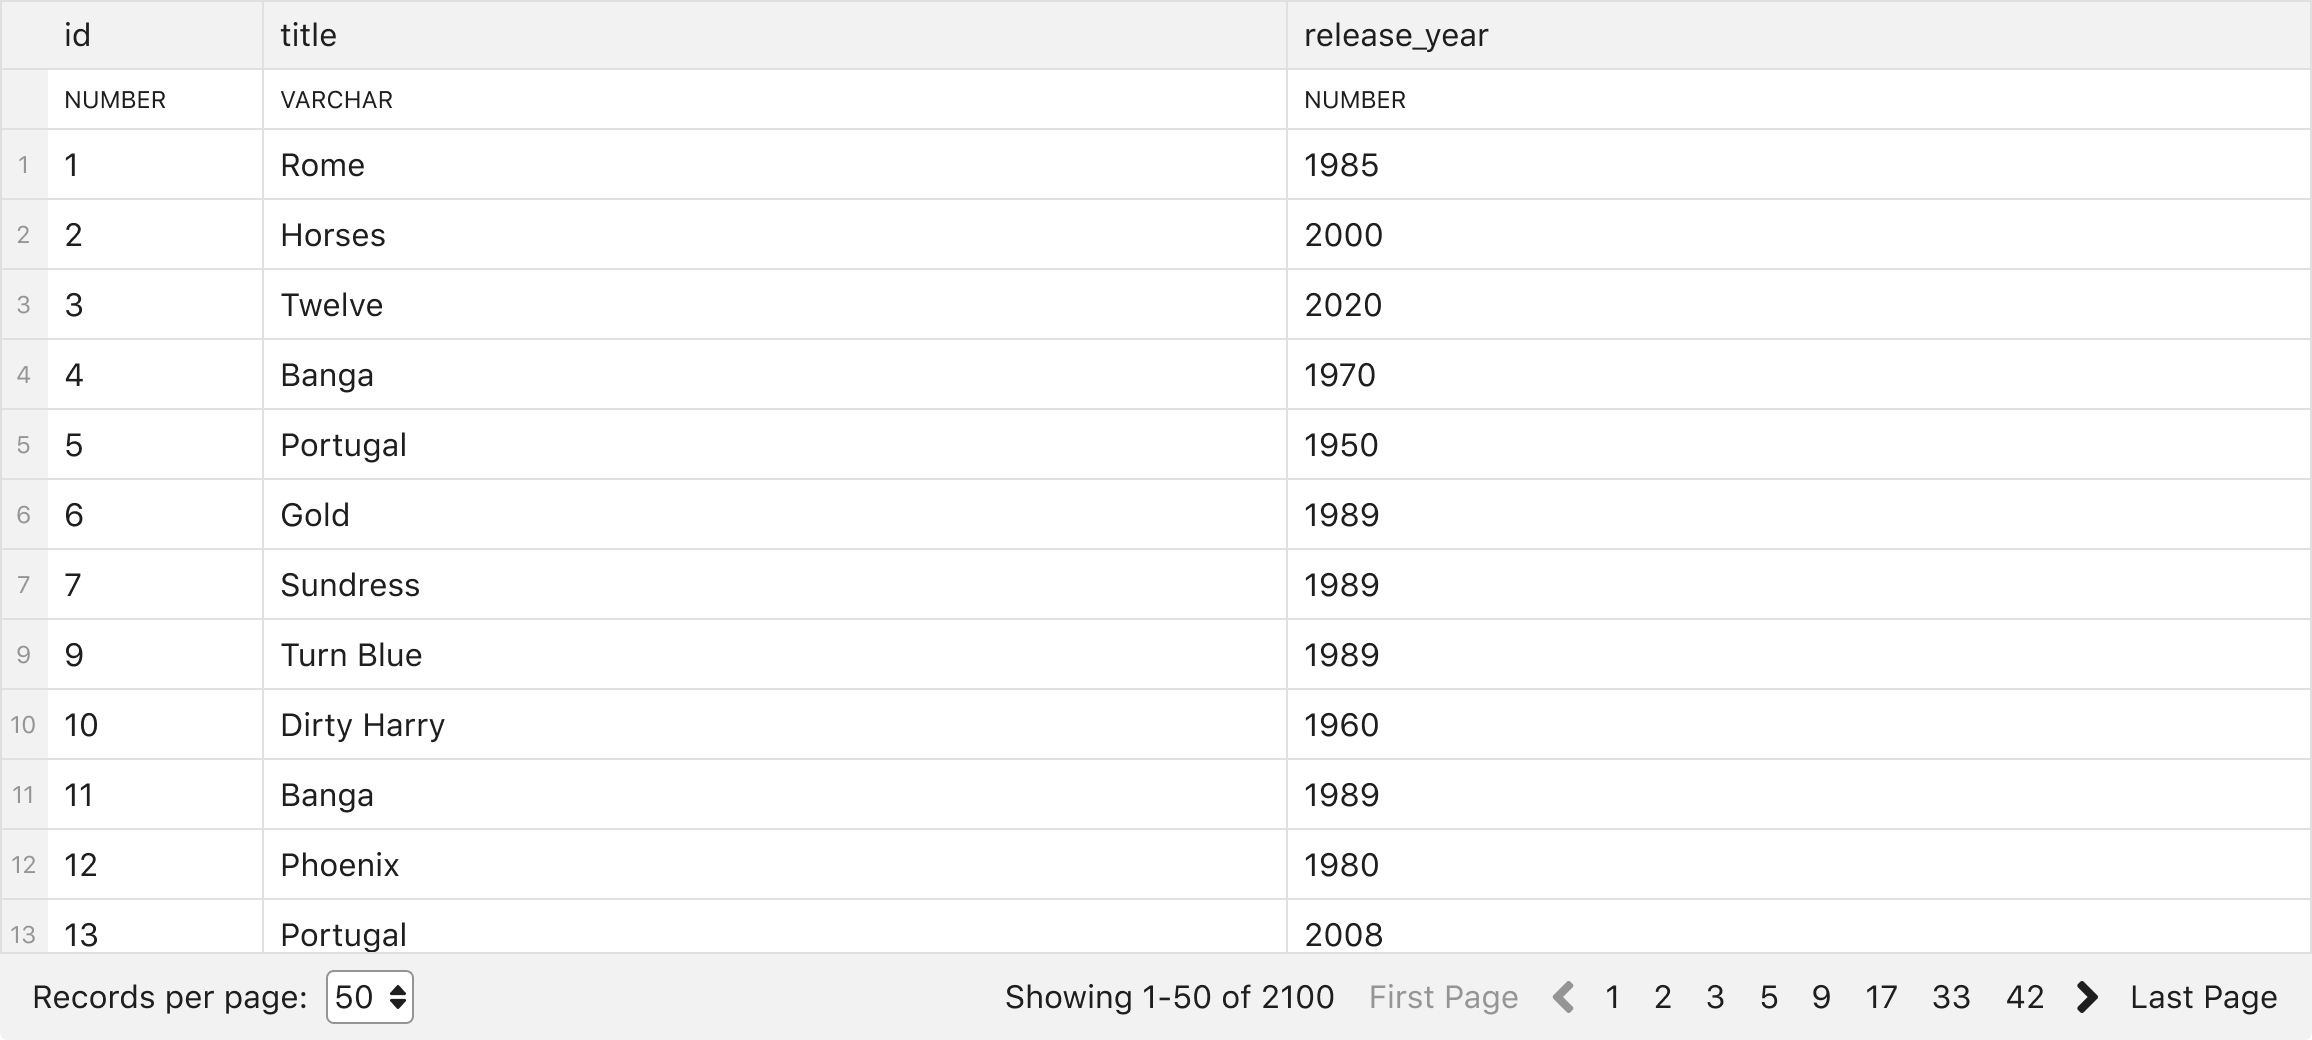Viewport: 2312px width, 1040px height.
Task: Switch to page 2
Action: tap(1663, 997)
